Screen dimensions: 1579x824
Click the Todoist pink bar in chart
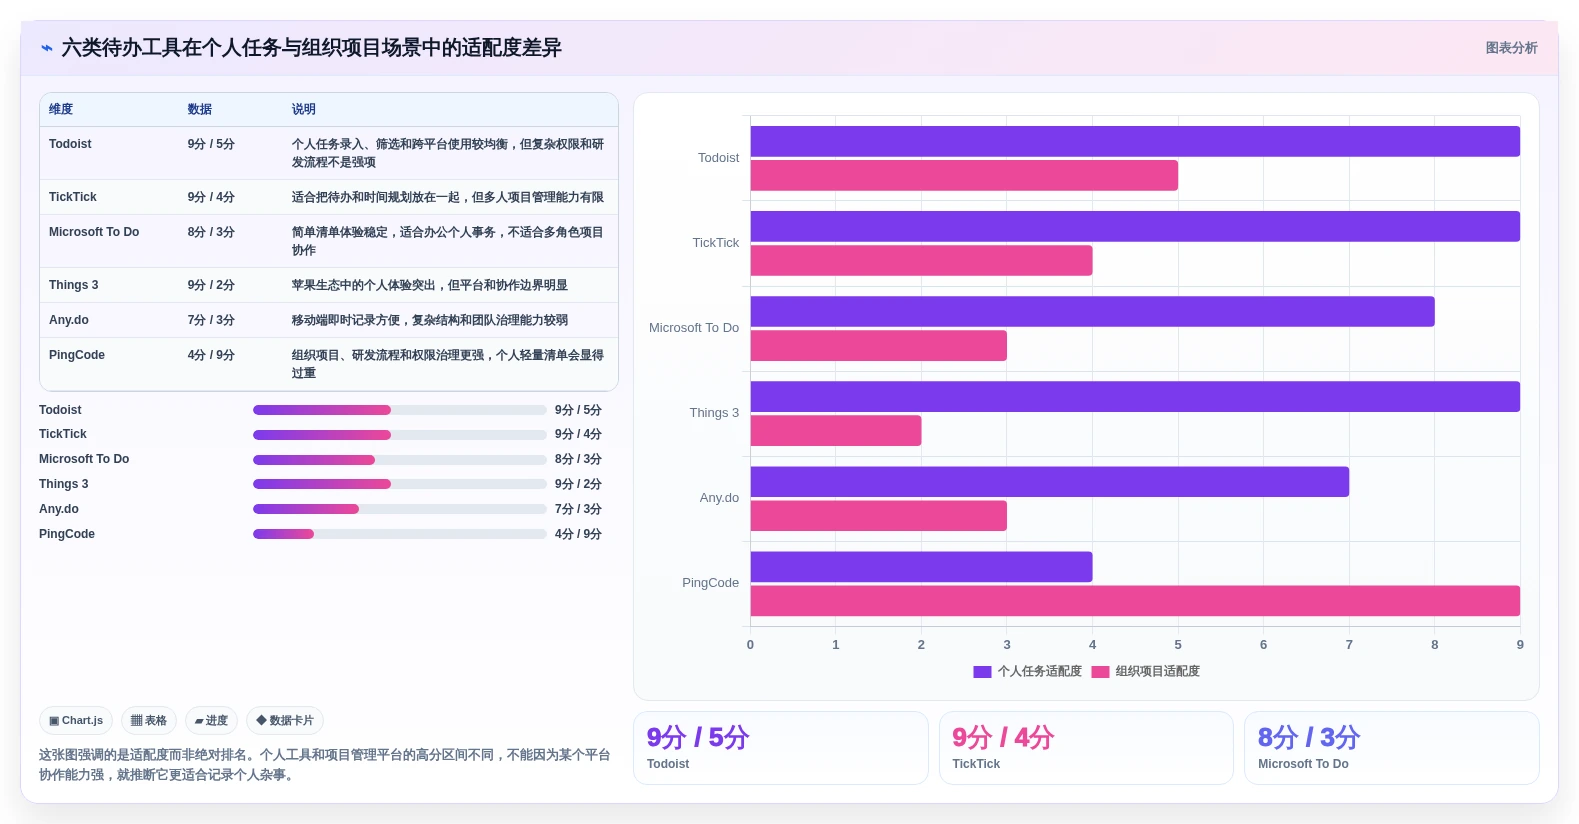coord(964,175)
